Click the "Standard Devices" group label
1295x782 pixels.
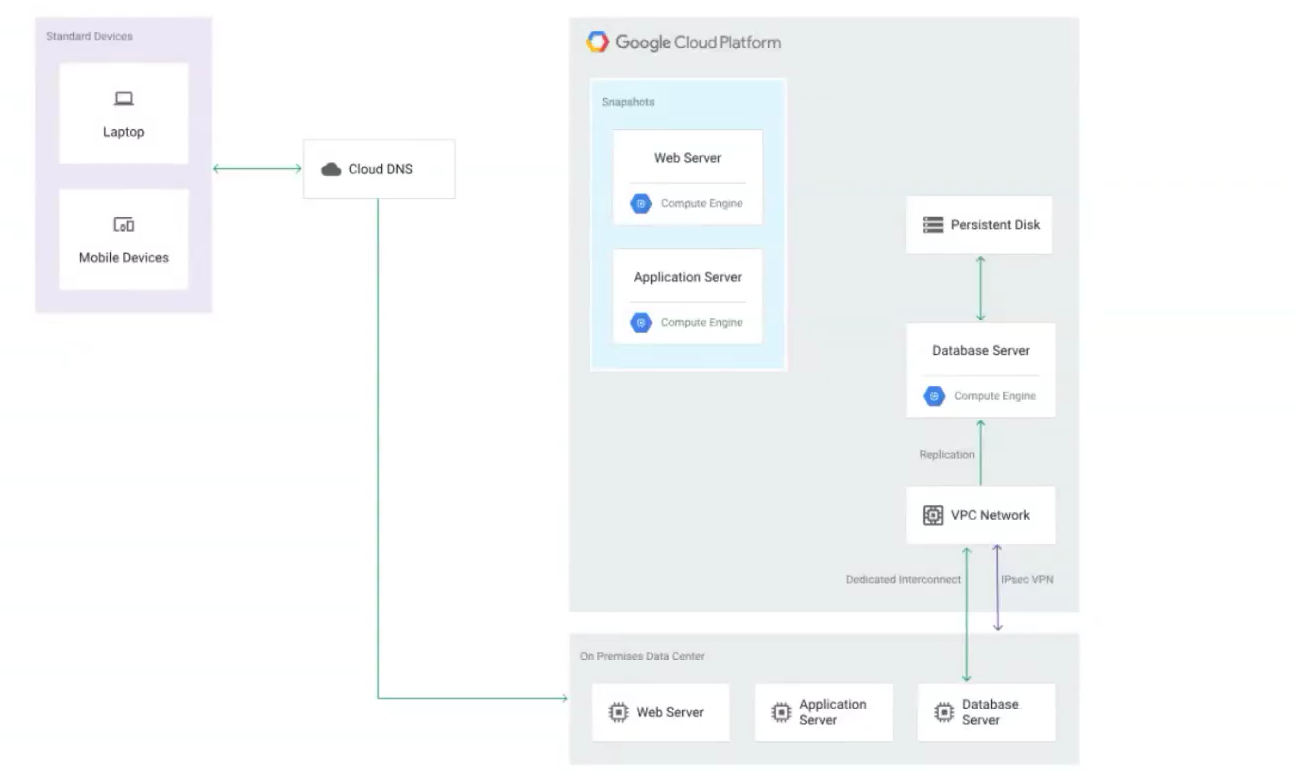[x=89, y=37]
